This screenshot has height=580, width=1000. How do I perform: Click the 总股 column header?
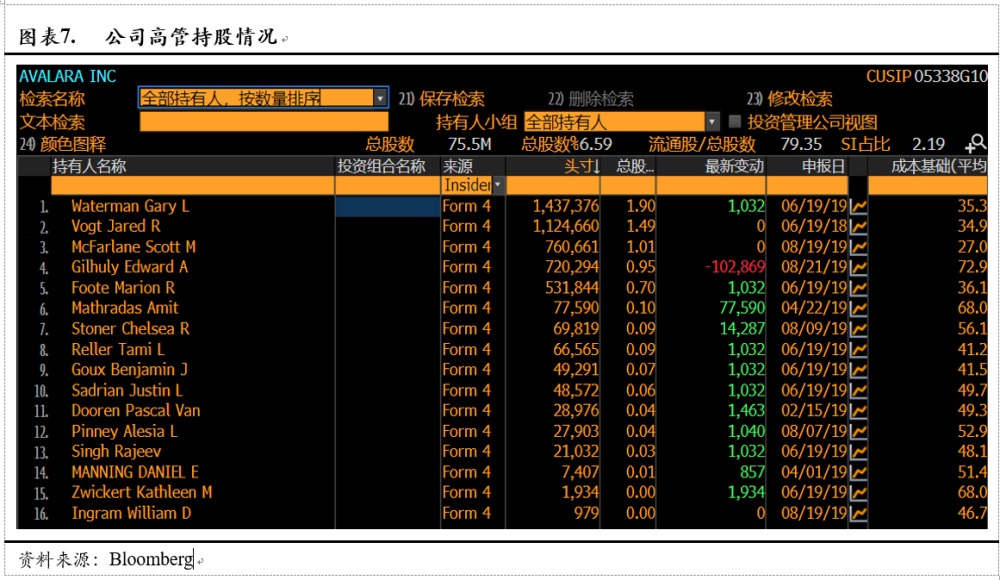point(635,167)
